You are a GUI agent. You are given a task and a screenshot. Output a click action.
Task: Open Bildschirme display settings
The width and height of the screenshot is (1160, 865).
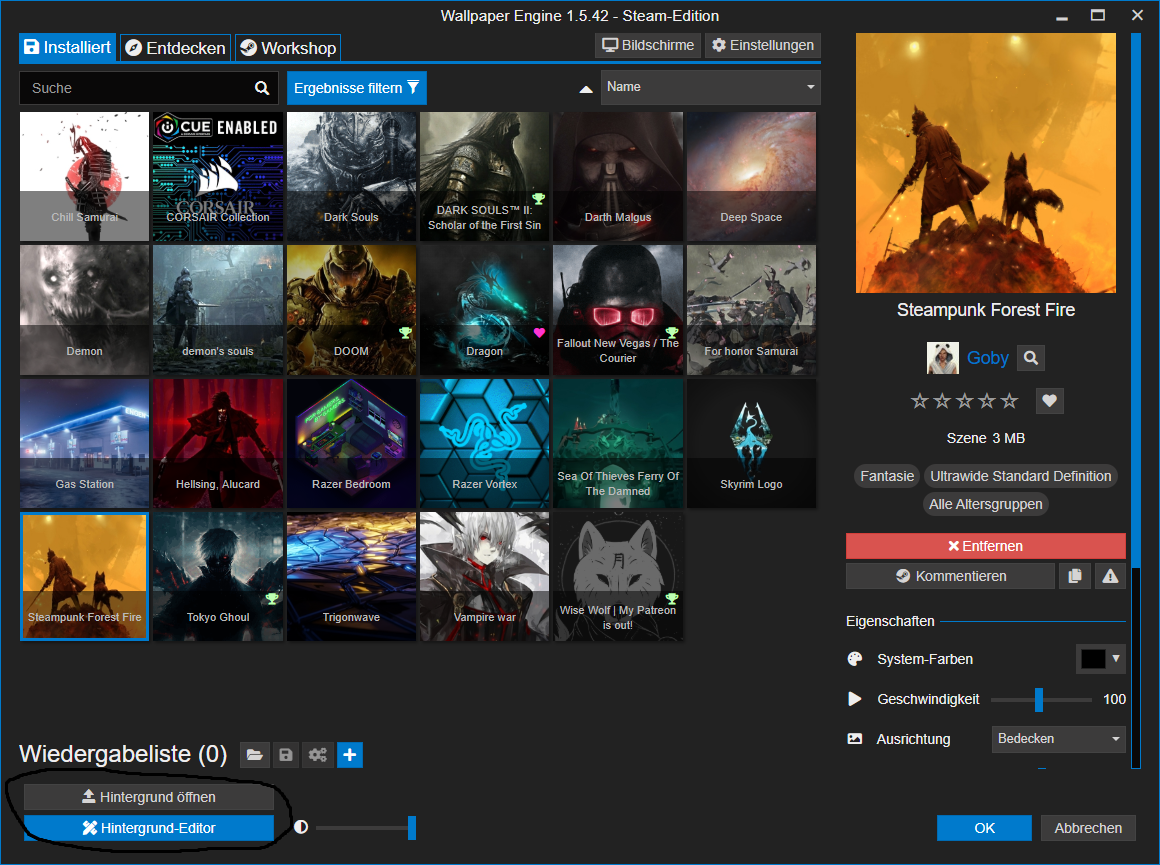(648, 45)
